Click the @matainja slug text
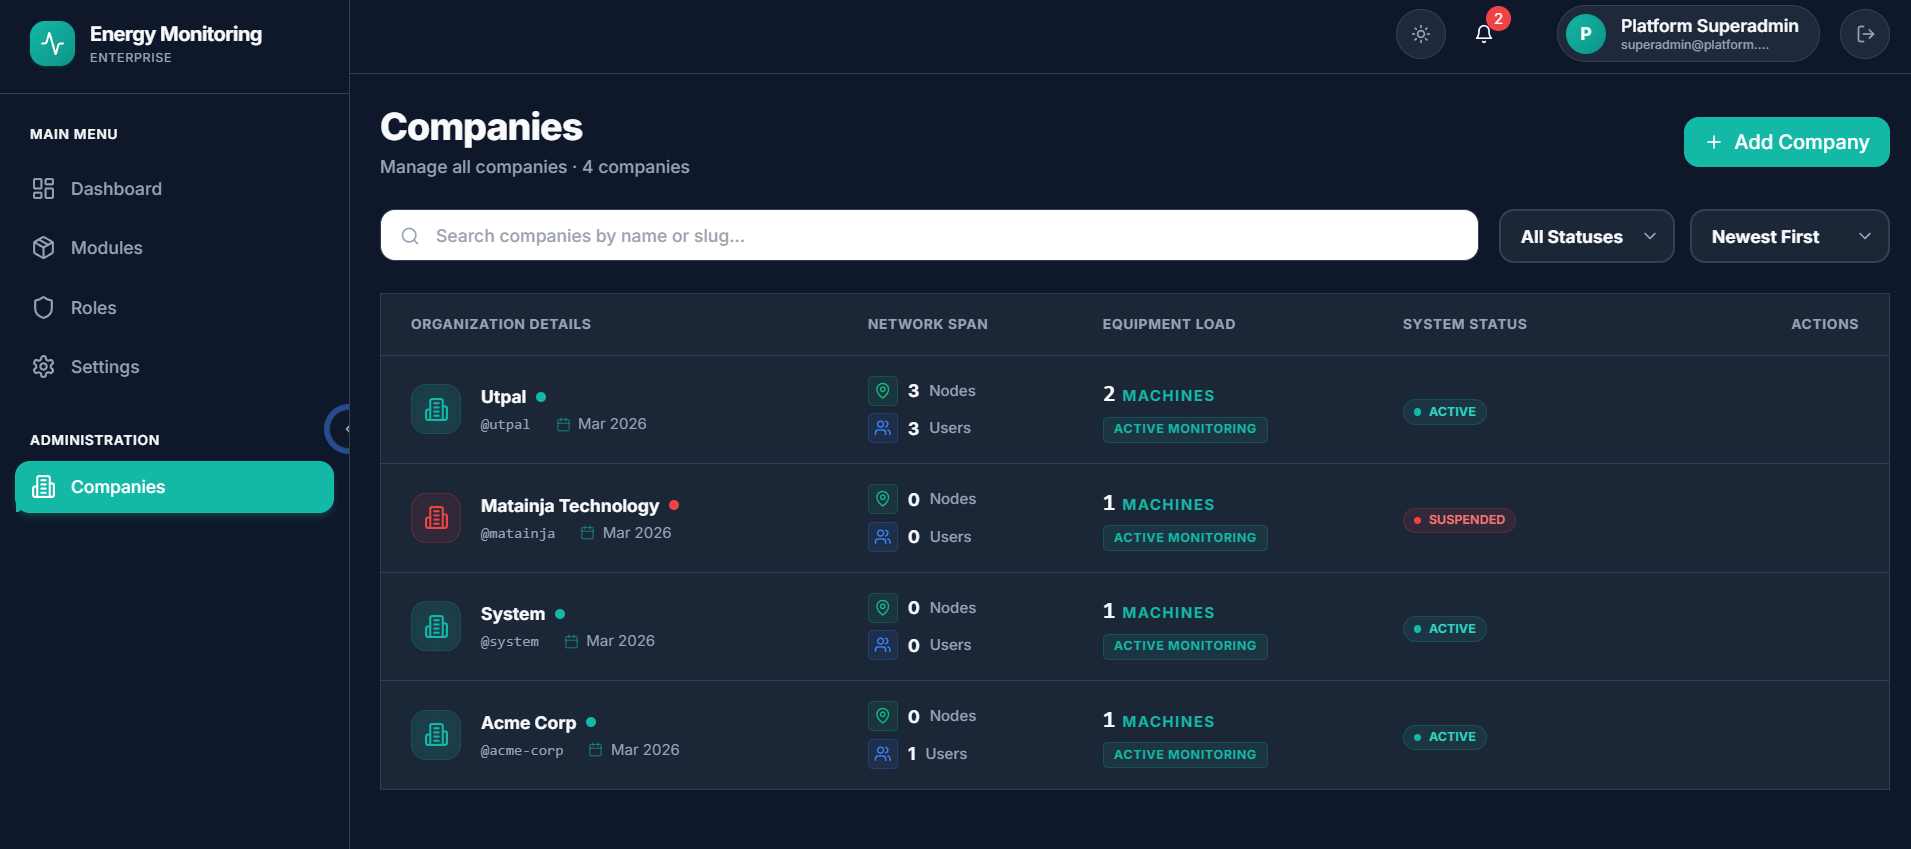This screenshot has height=849, width=1911. pos(518,534)
